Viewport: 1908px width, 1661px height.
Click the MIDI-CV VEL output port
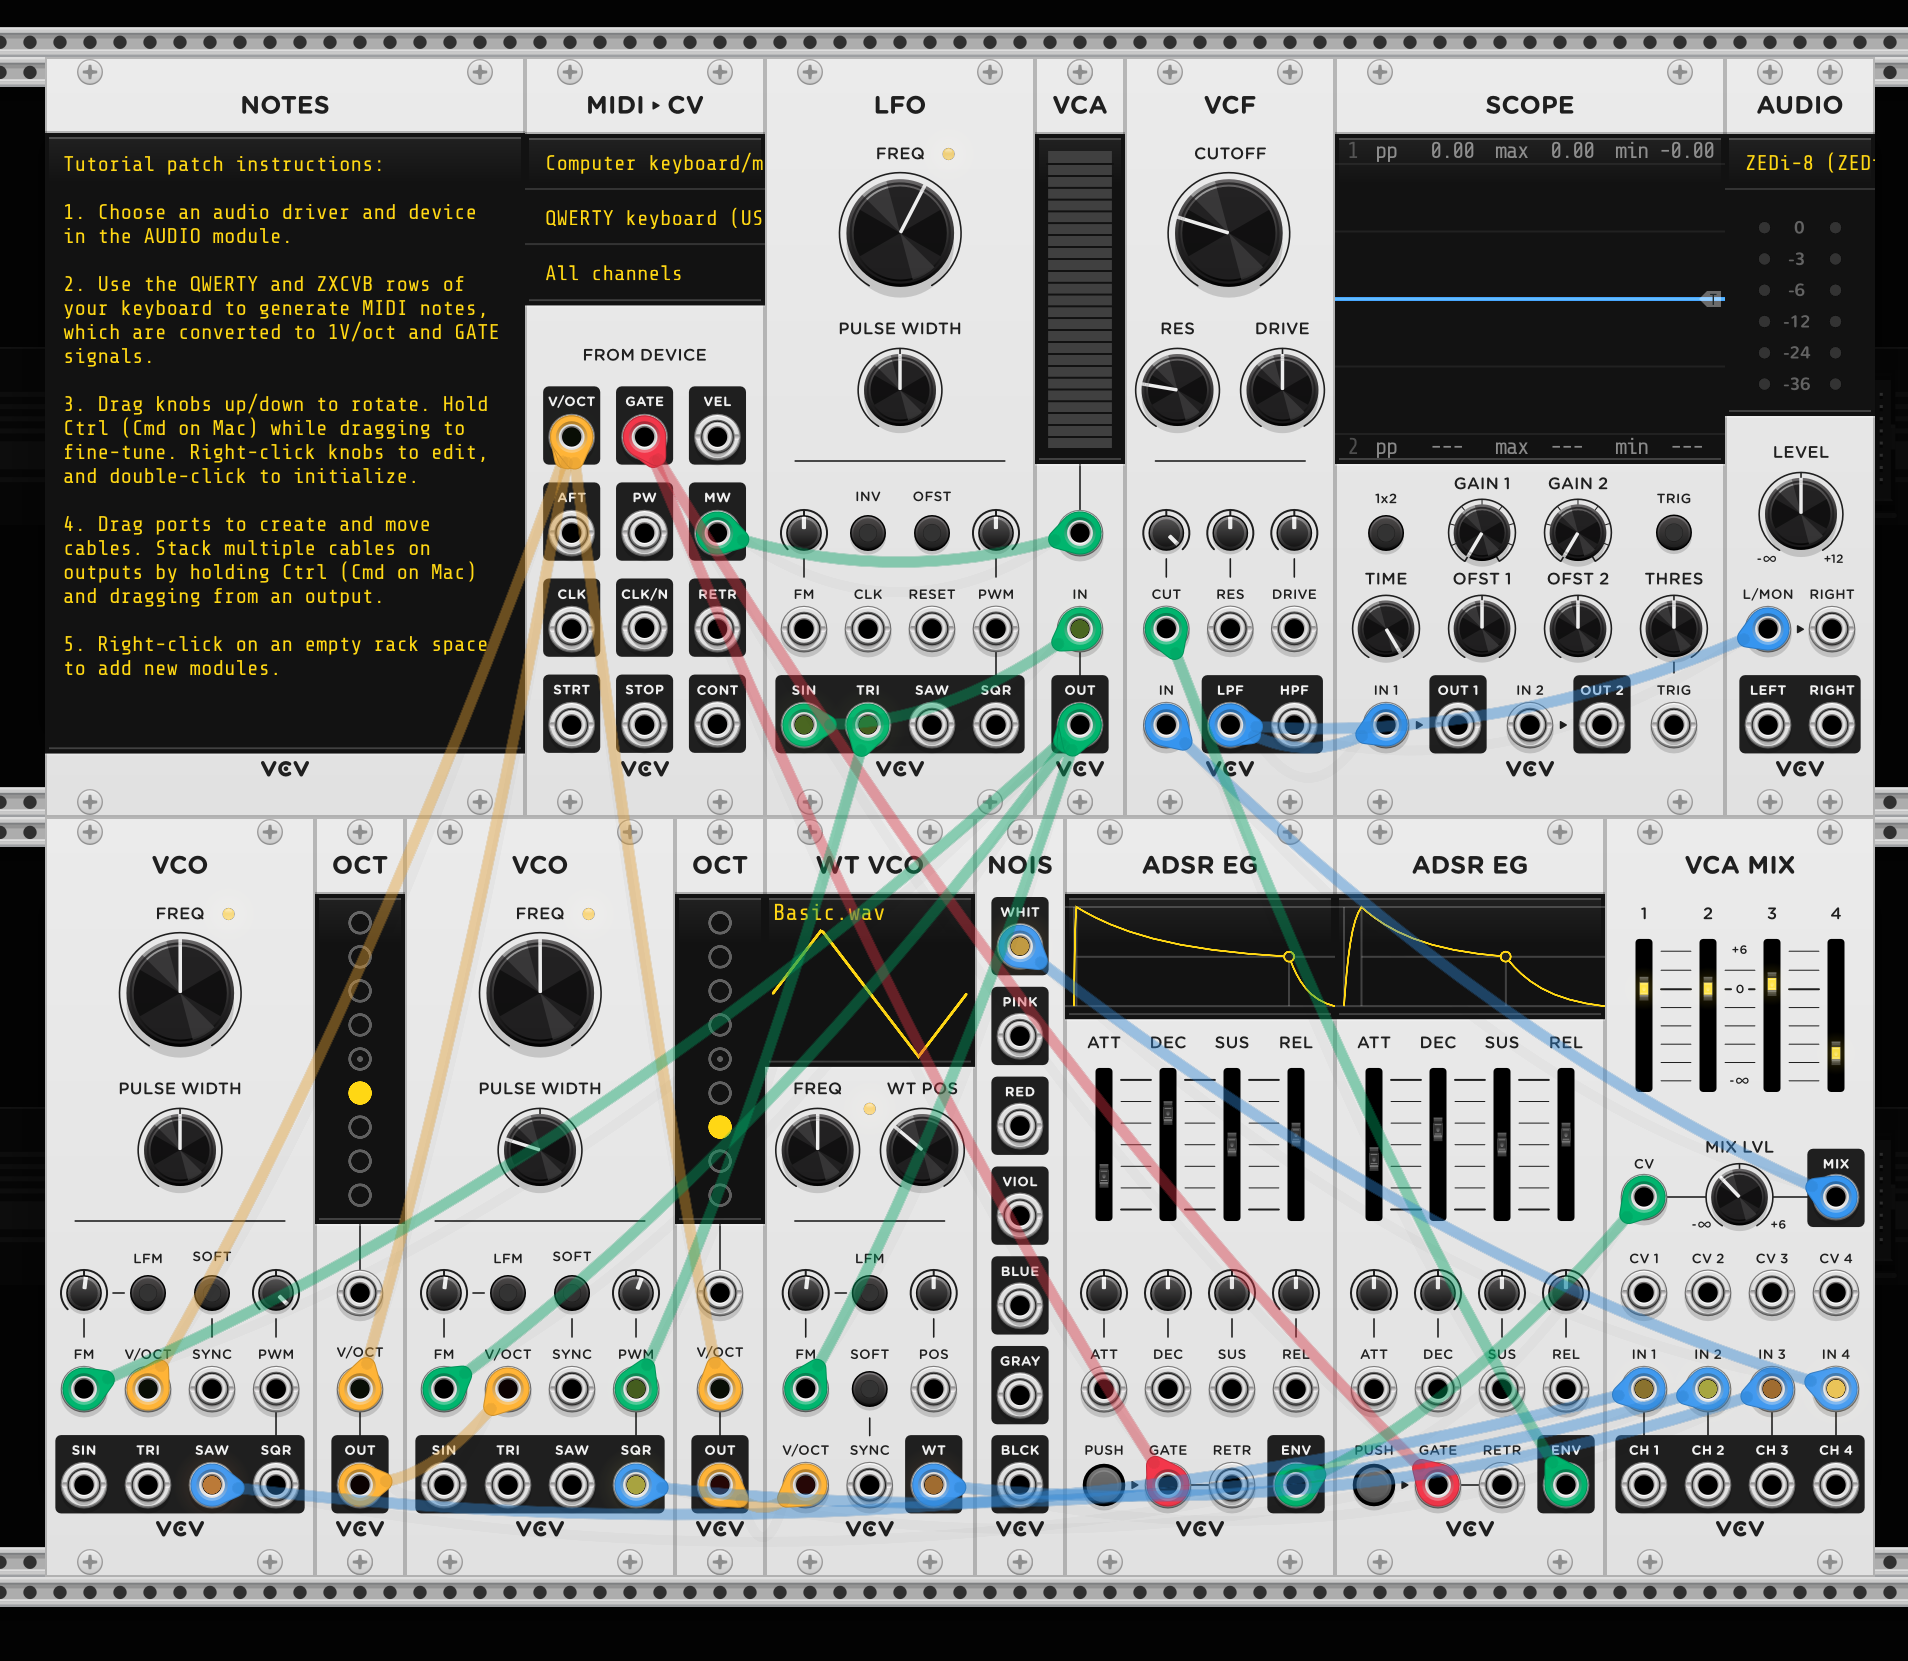(717, 437)
